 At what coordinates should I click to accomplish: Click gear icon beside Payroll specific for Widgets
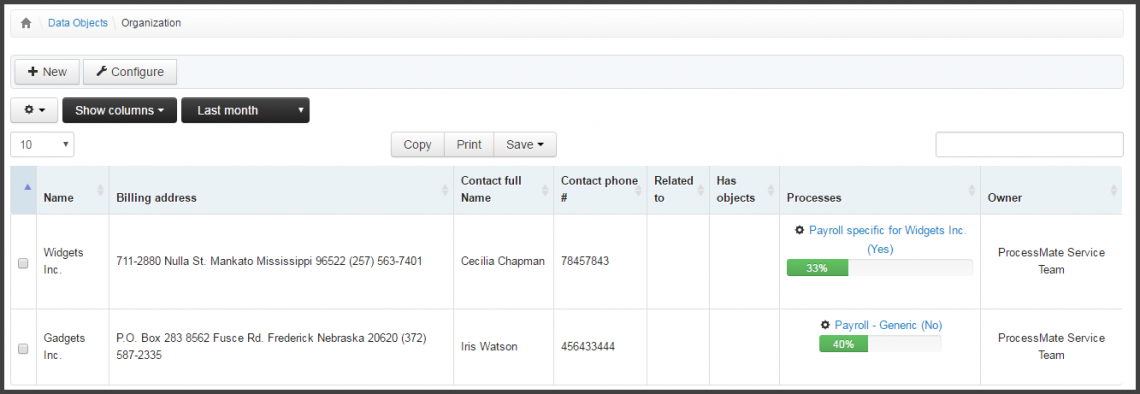click(800, 230)
